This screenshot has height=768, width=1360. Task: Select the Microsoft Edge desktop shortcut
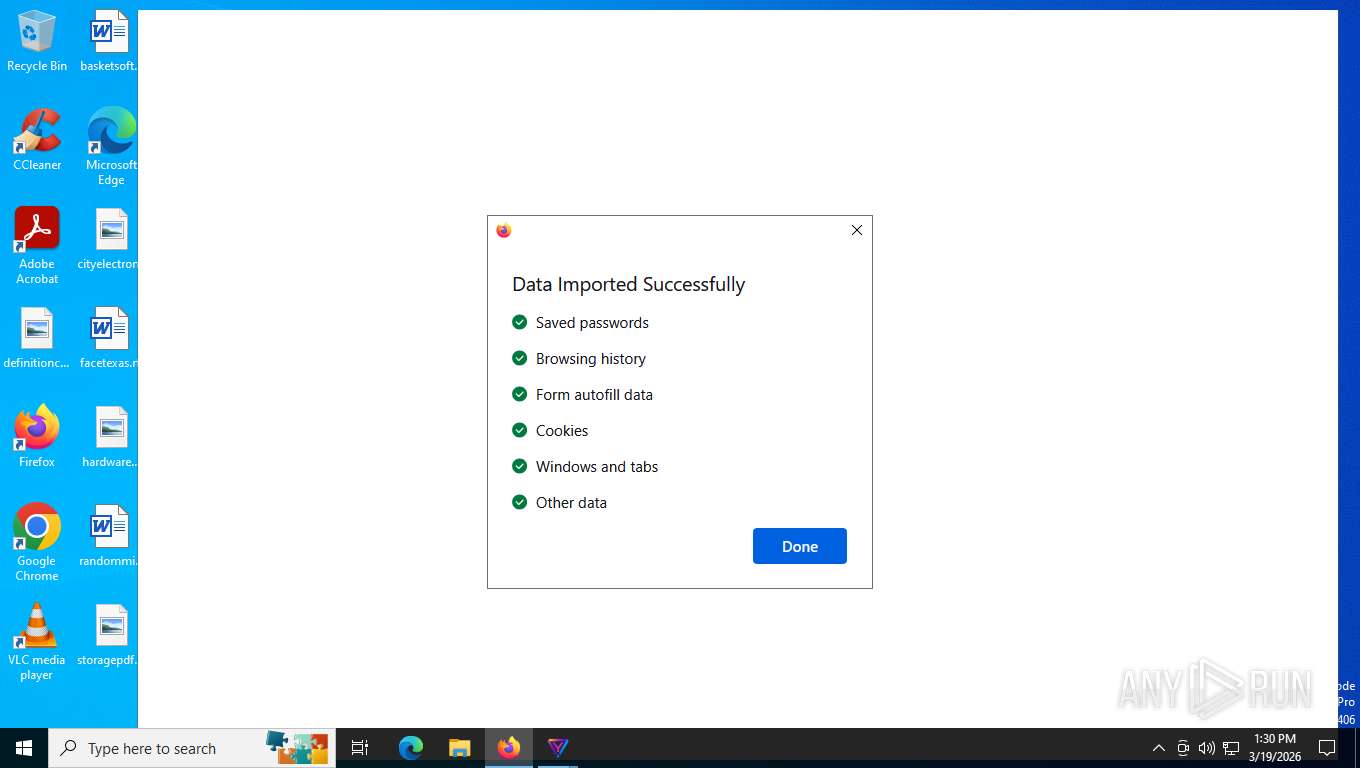pos(111,147)
